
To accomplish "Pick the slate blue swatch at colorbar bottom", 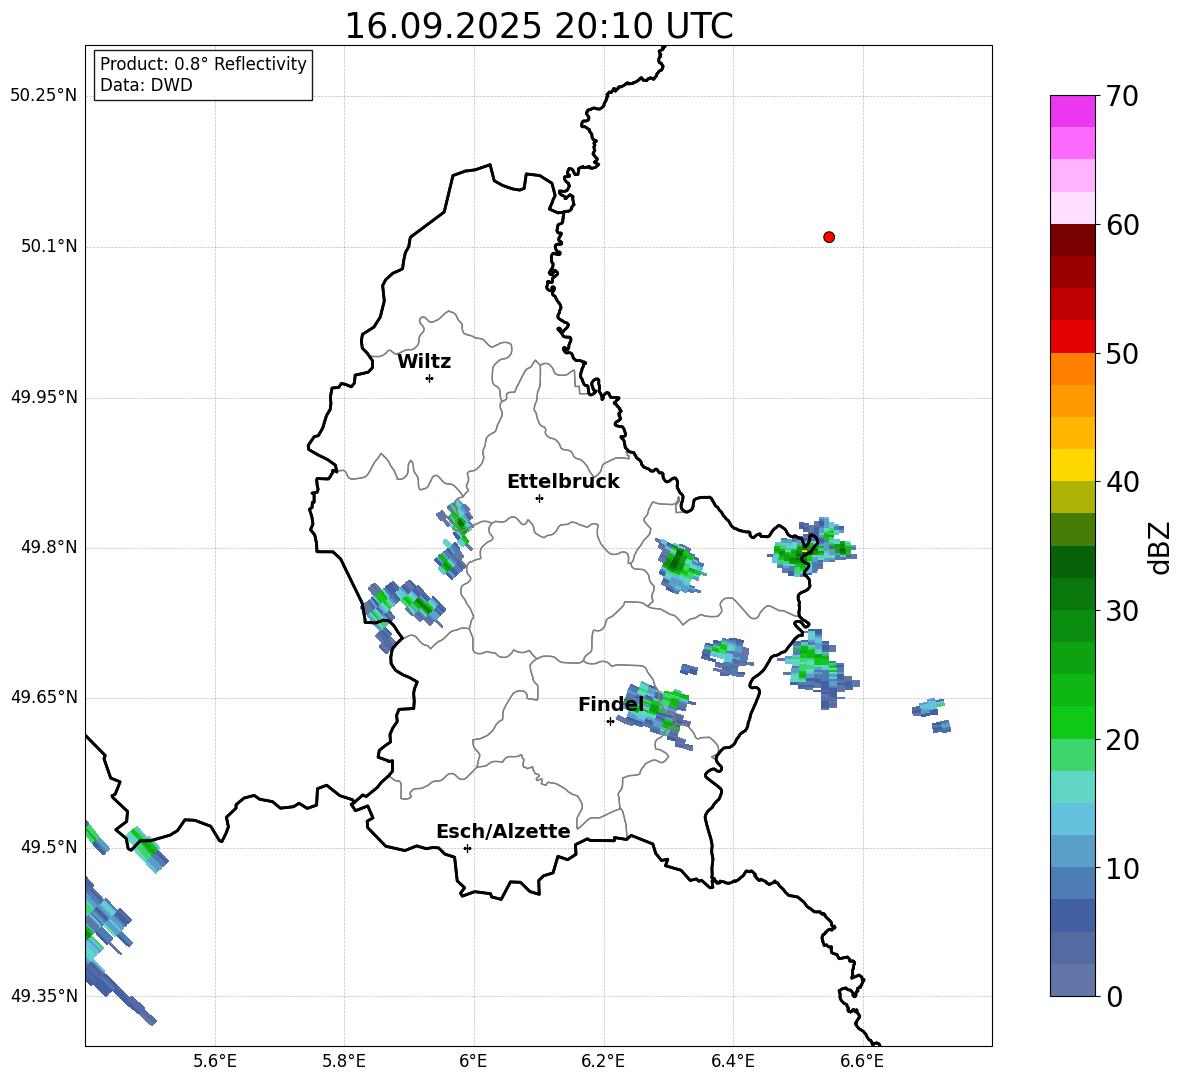I will click(x=1073, y=980).
